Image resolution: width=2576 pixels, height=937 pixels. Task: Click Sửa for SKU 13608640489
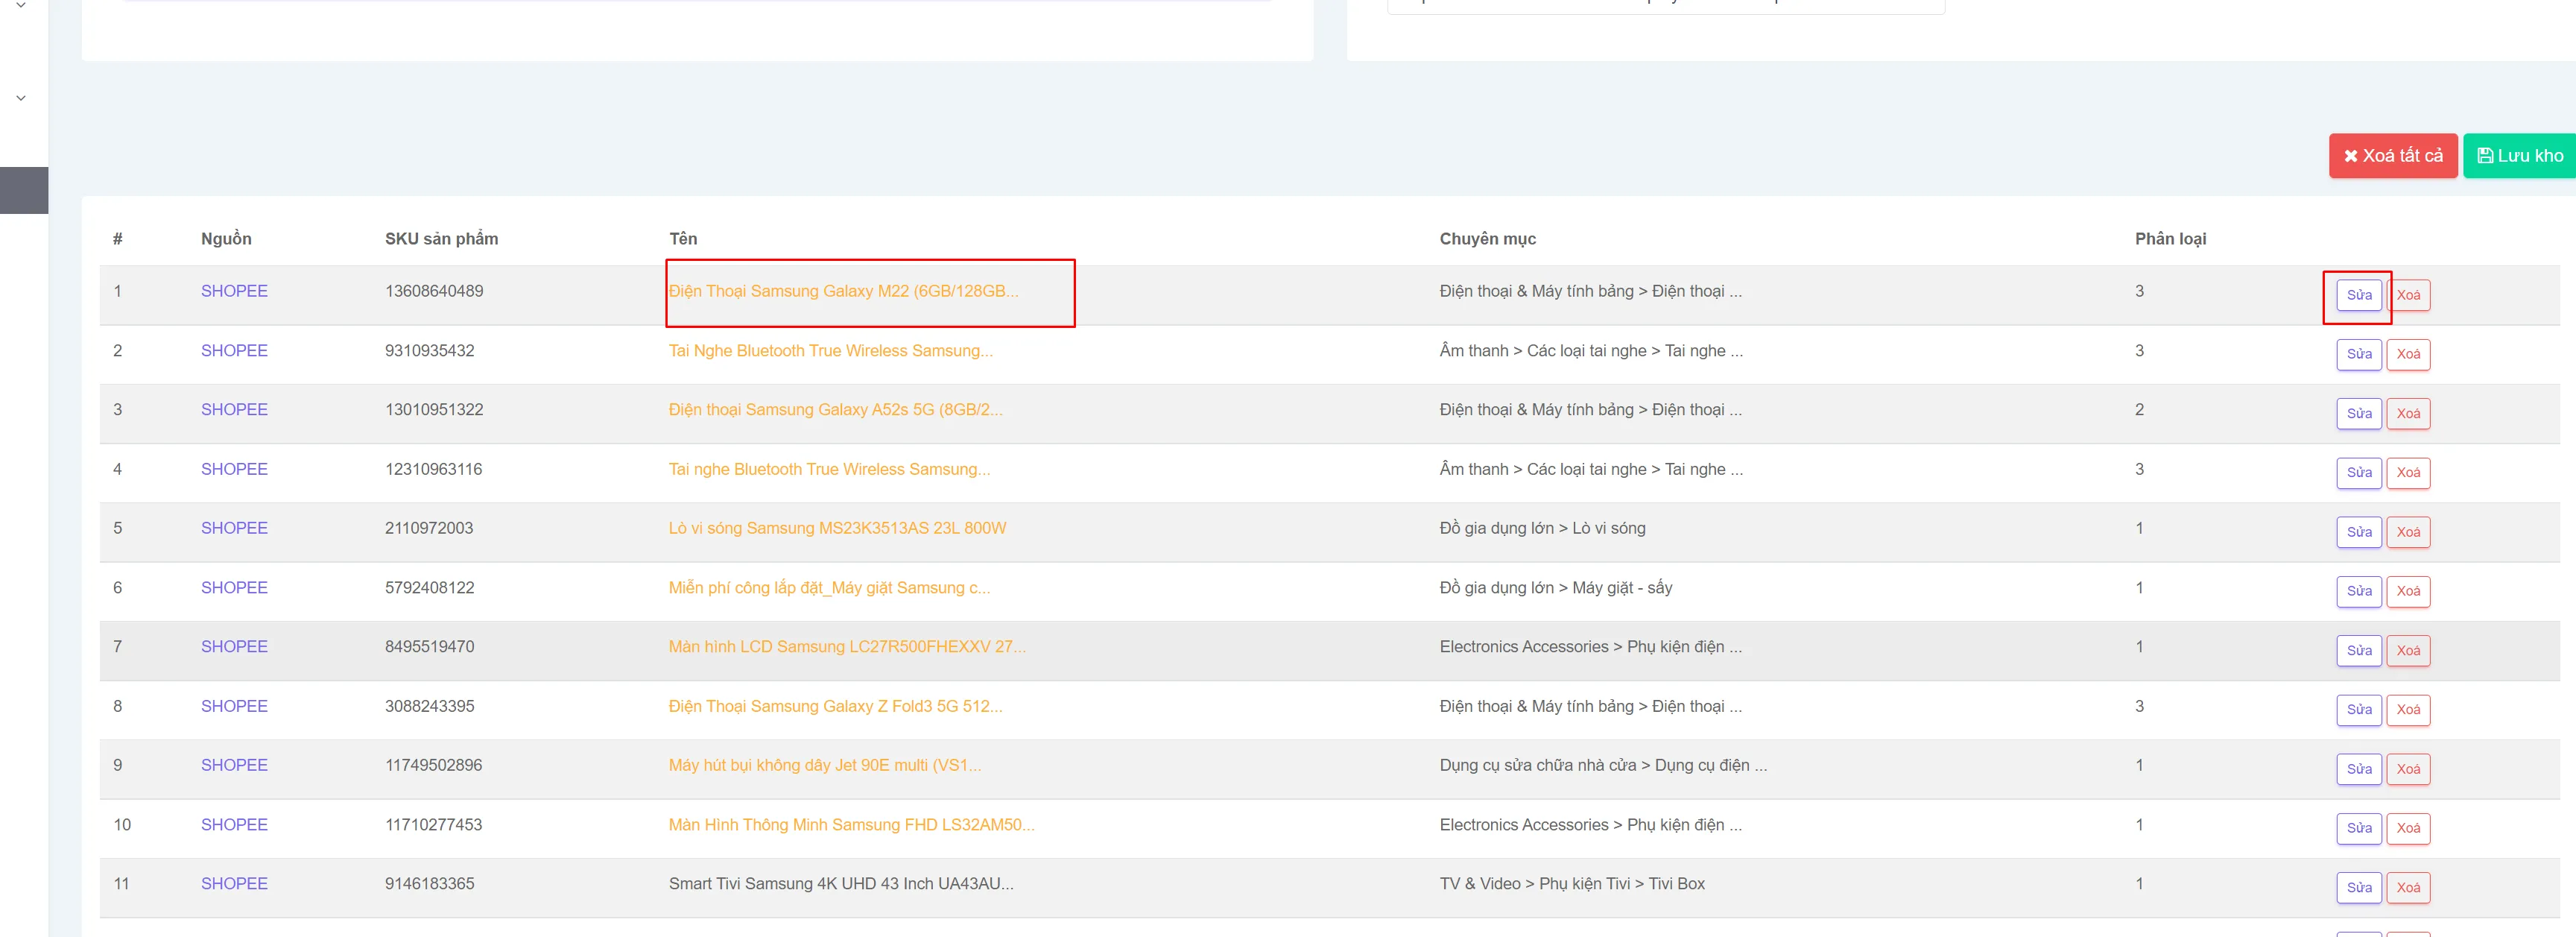[x=2359, y=295]
